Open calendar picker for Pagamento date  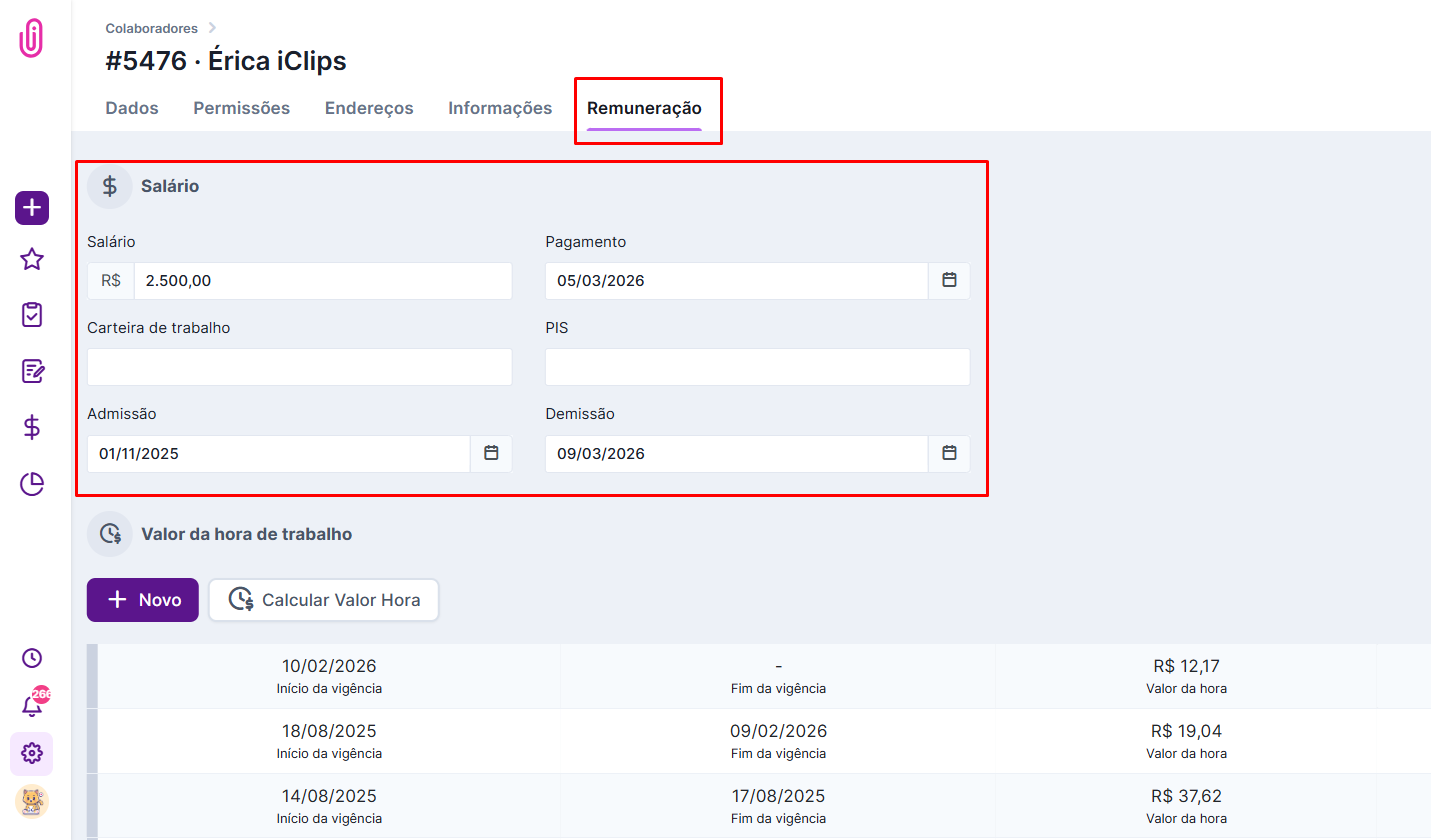[949, 281]
